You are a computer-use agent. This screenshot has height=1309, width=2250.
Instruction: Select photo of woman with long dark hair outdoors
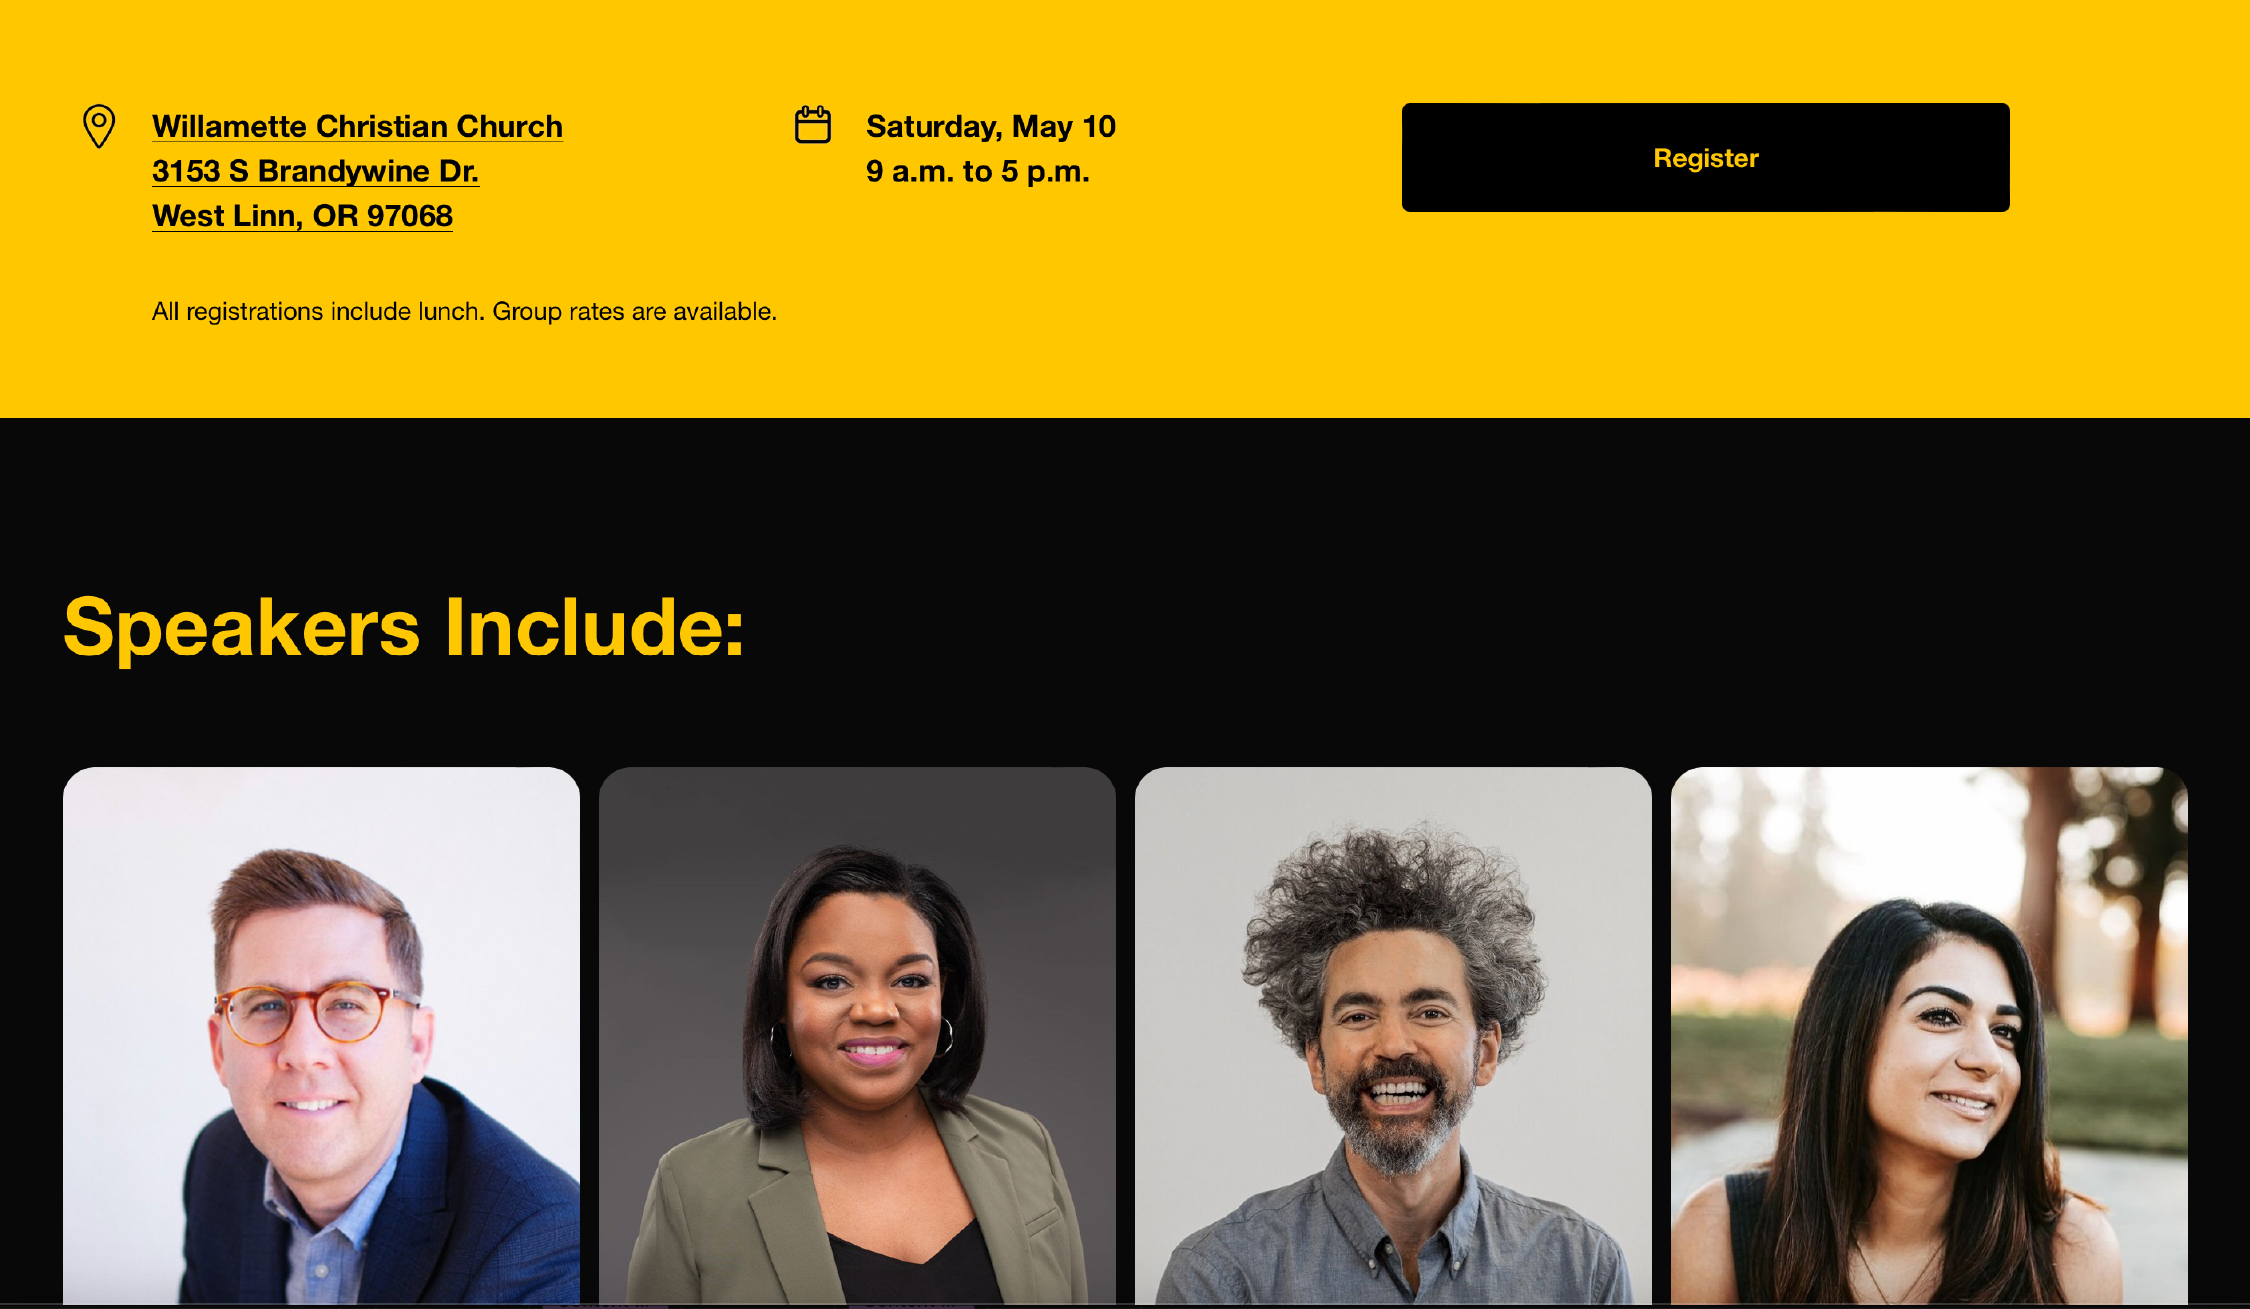(x=1929, y=1036)
